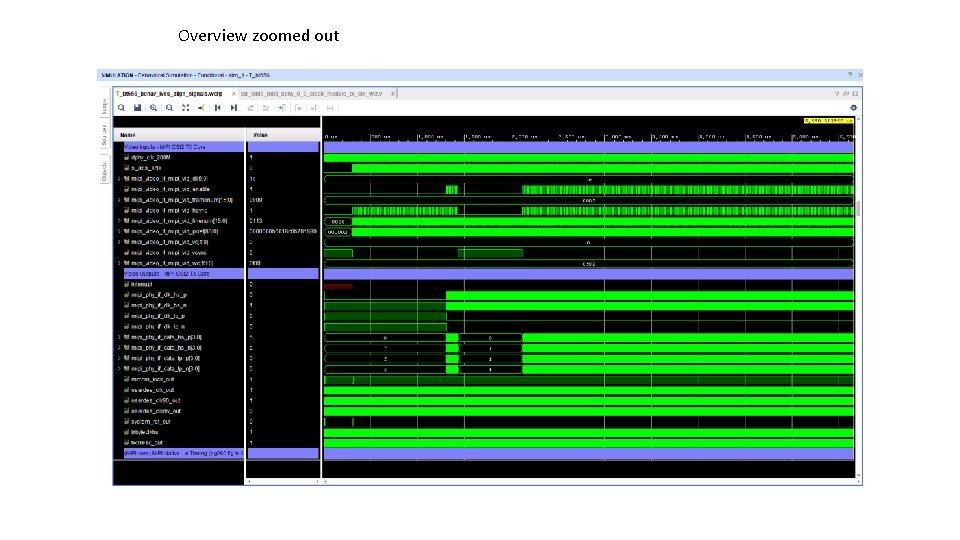This screenshot has width=960, height=540.
Task: Expand mipi_vid_di[5:0] bus
Action: click(x=119, y=179)
